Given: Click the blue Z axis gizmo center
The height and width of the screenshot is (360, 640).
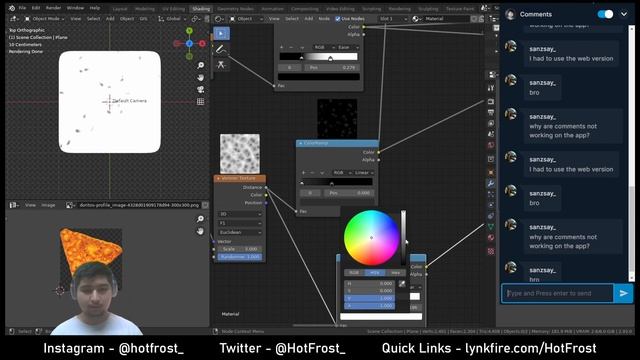Looking at the screenshot, I should pos(189,44).
